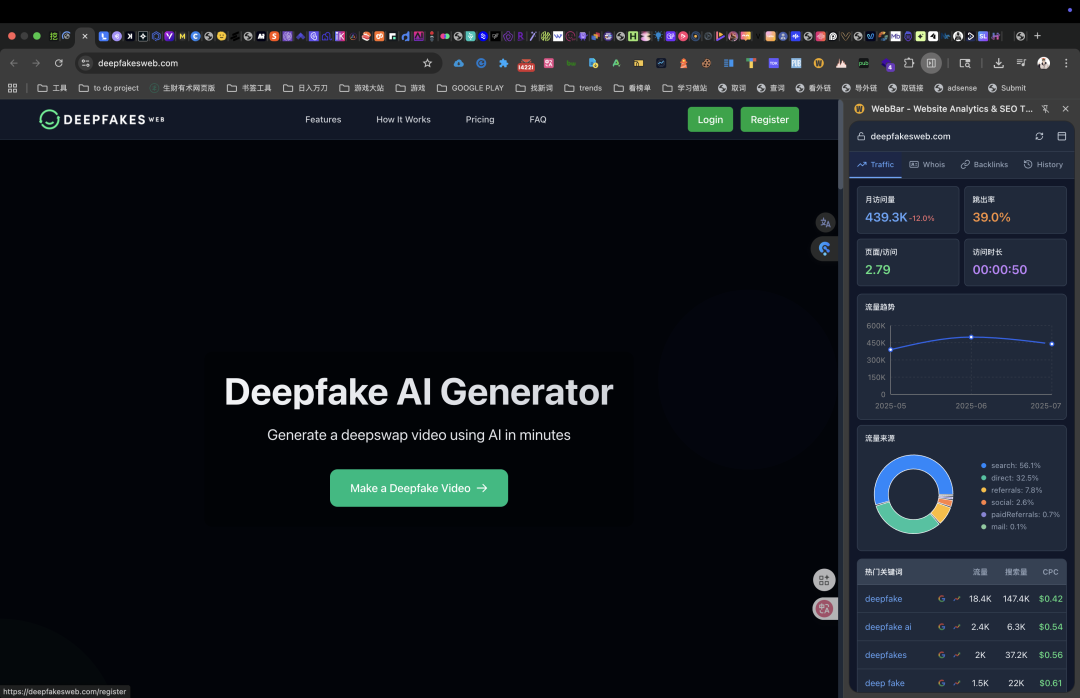The height and width of the screenshot is (698, 1080).
Task: Click trend icon in deepfake ai row
Action: coord(957,627)
